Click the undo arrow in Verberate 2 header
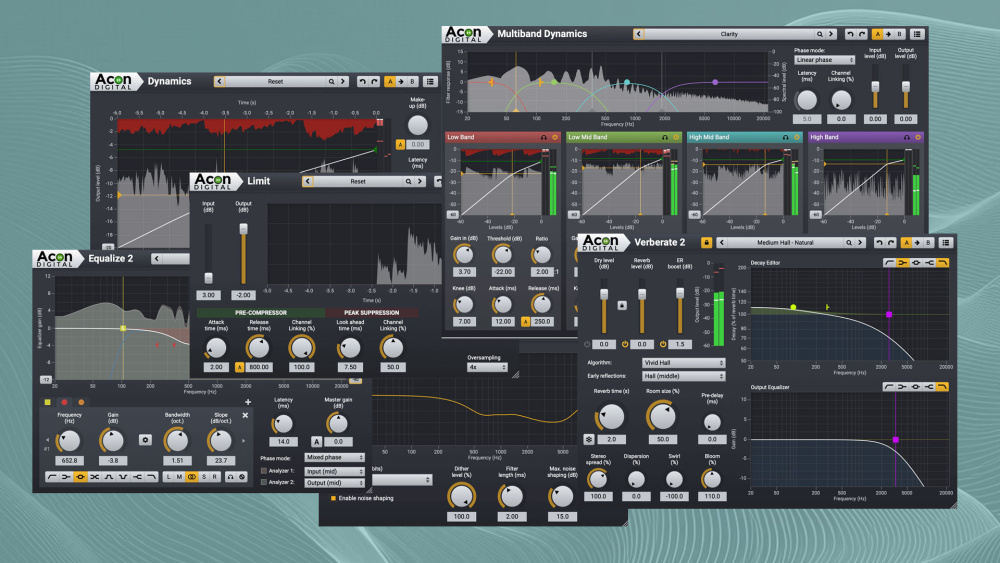 878,243
